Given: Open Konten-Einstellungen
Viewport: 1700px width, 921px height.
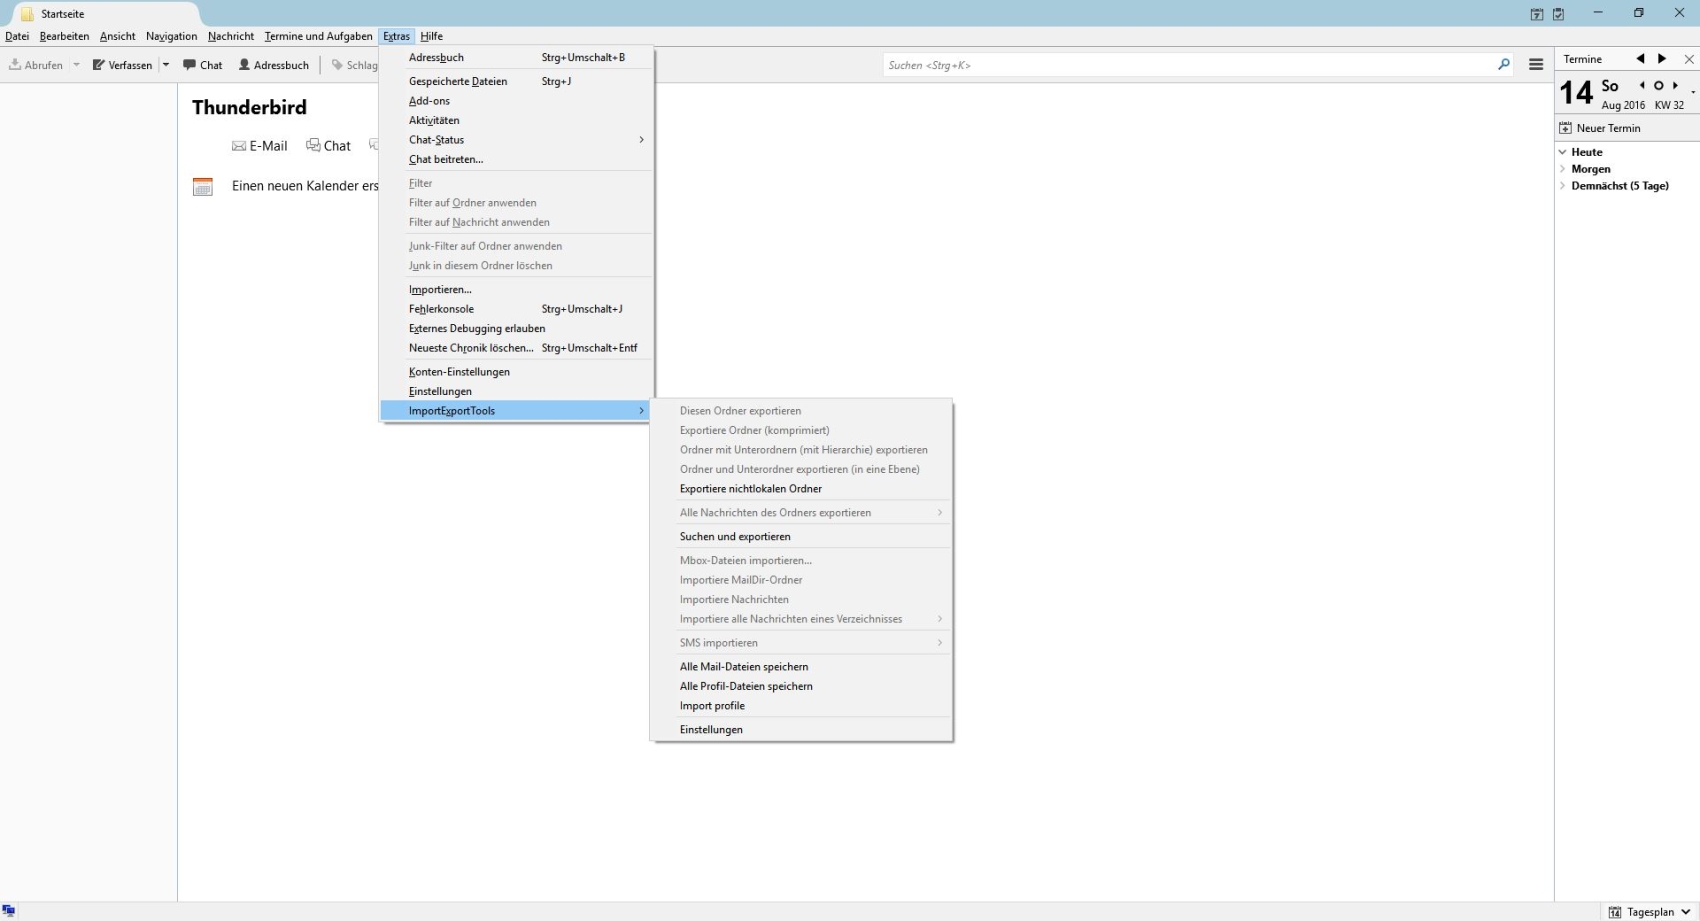Looking at the screenshot, I should coord(516,372).
